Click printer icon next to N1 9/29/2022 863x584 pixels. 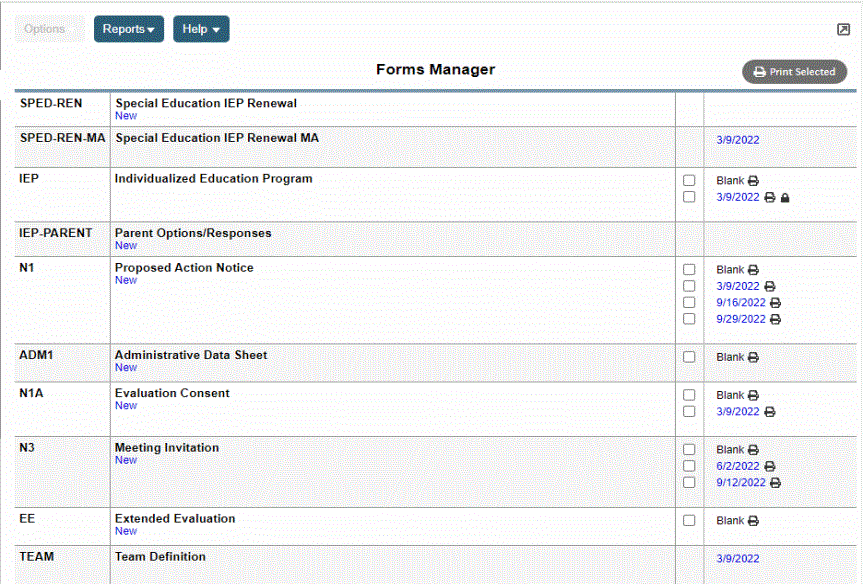coord(776,320)
